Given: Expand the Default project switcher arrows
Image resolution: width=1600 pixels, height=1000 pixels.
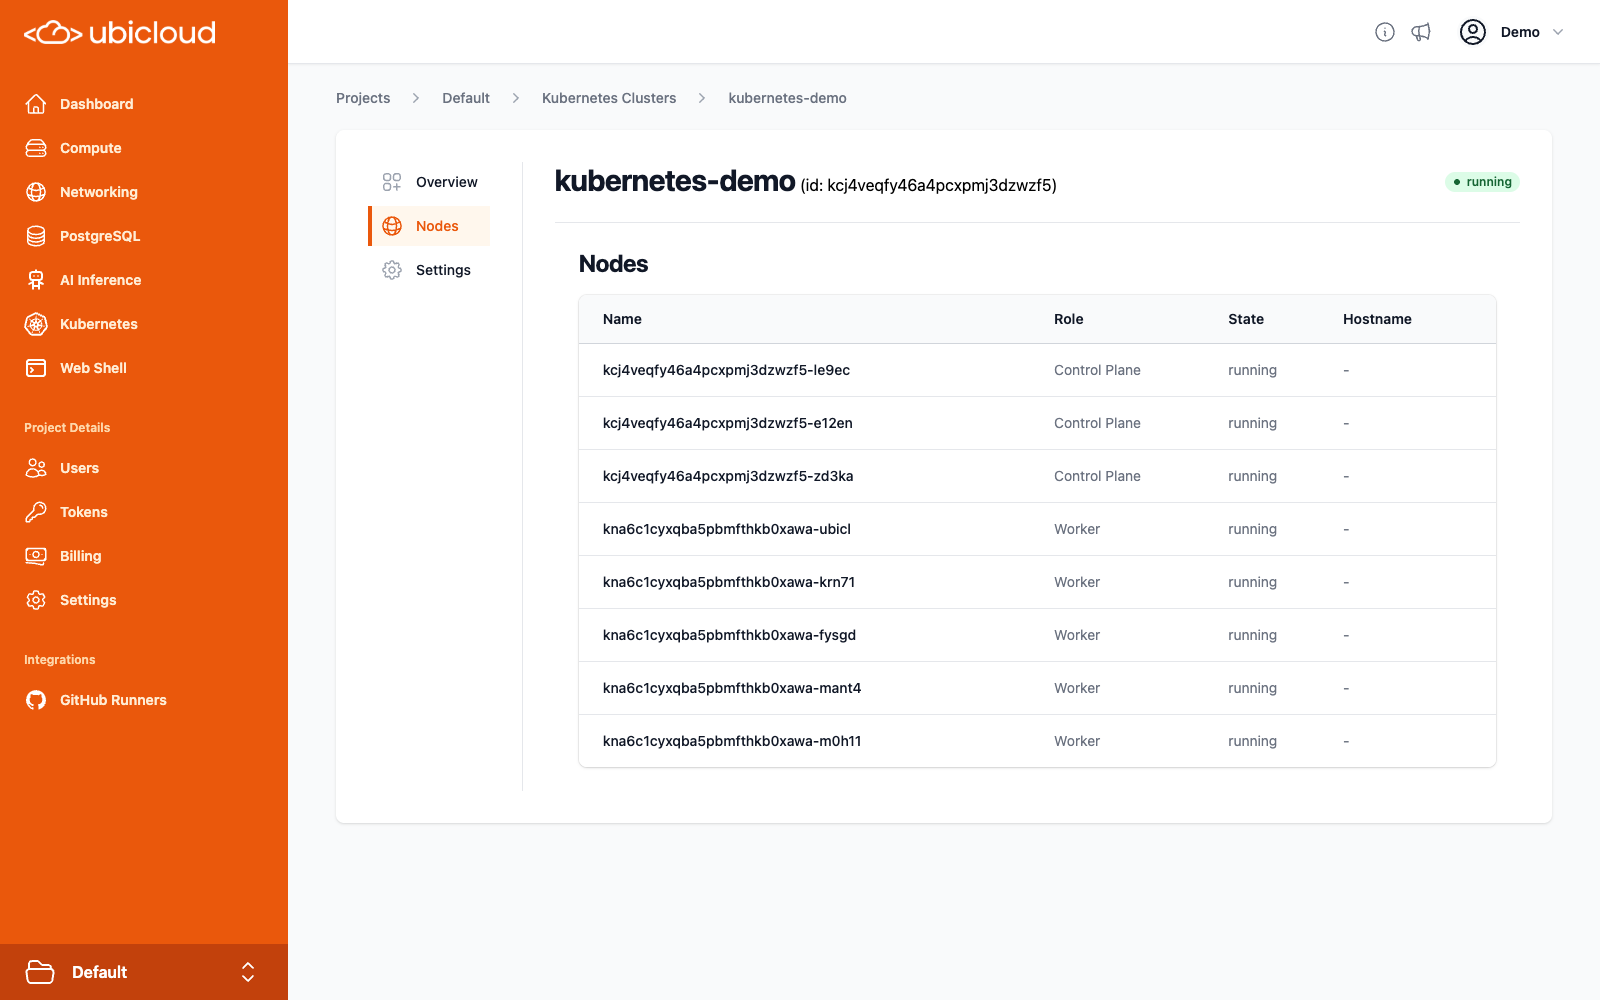Looking at the screenshot, I should [248, 972].
